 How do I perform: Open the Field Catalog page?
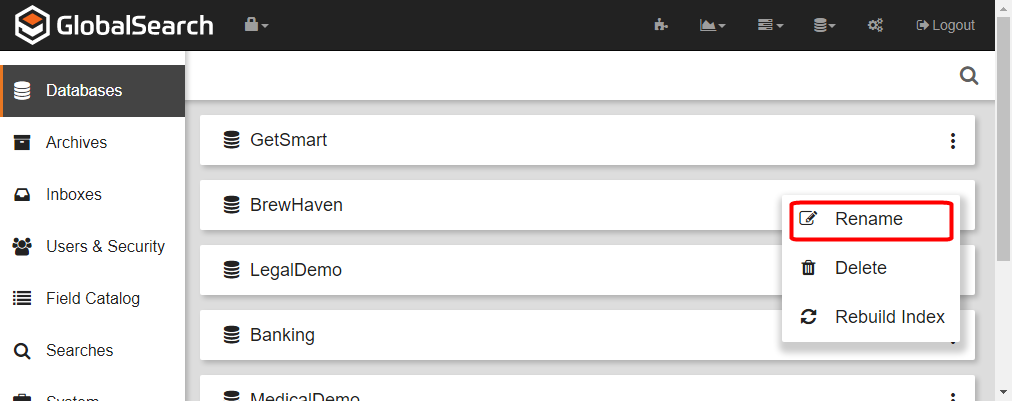pos(92,299)
